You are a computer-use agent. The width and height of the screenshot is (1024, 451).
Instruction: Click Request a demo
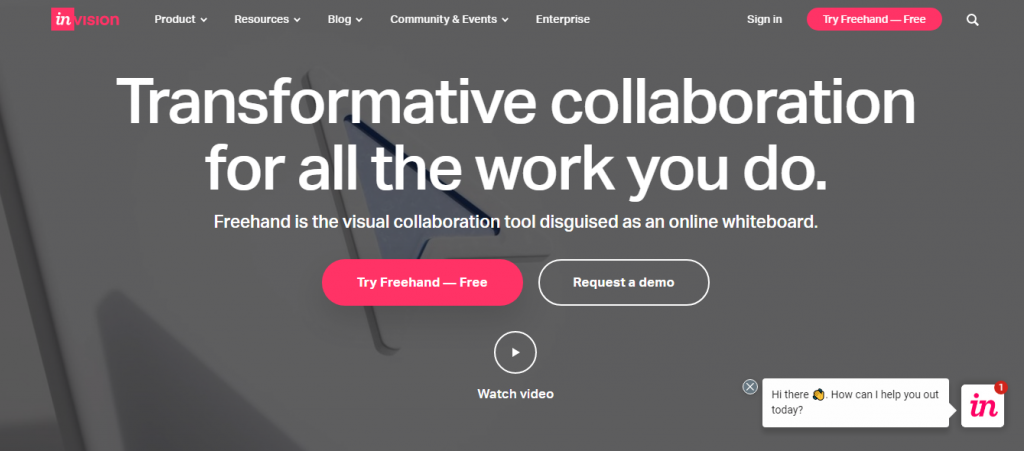point(624,283)
